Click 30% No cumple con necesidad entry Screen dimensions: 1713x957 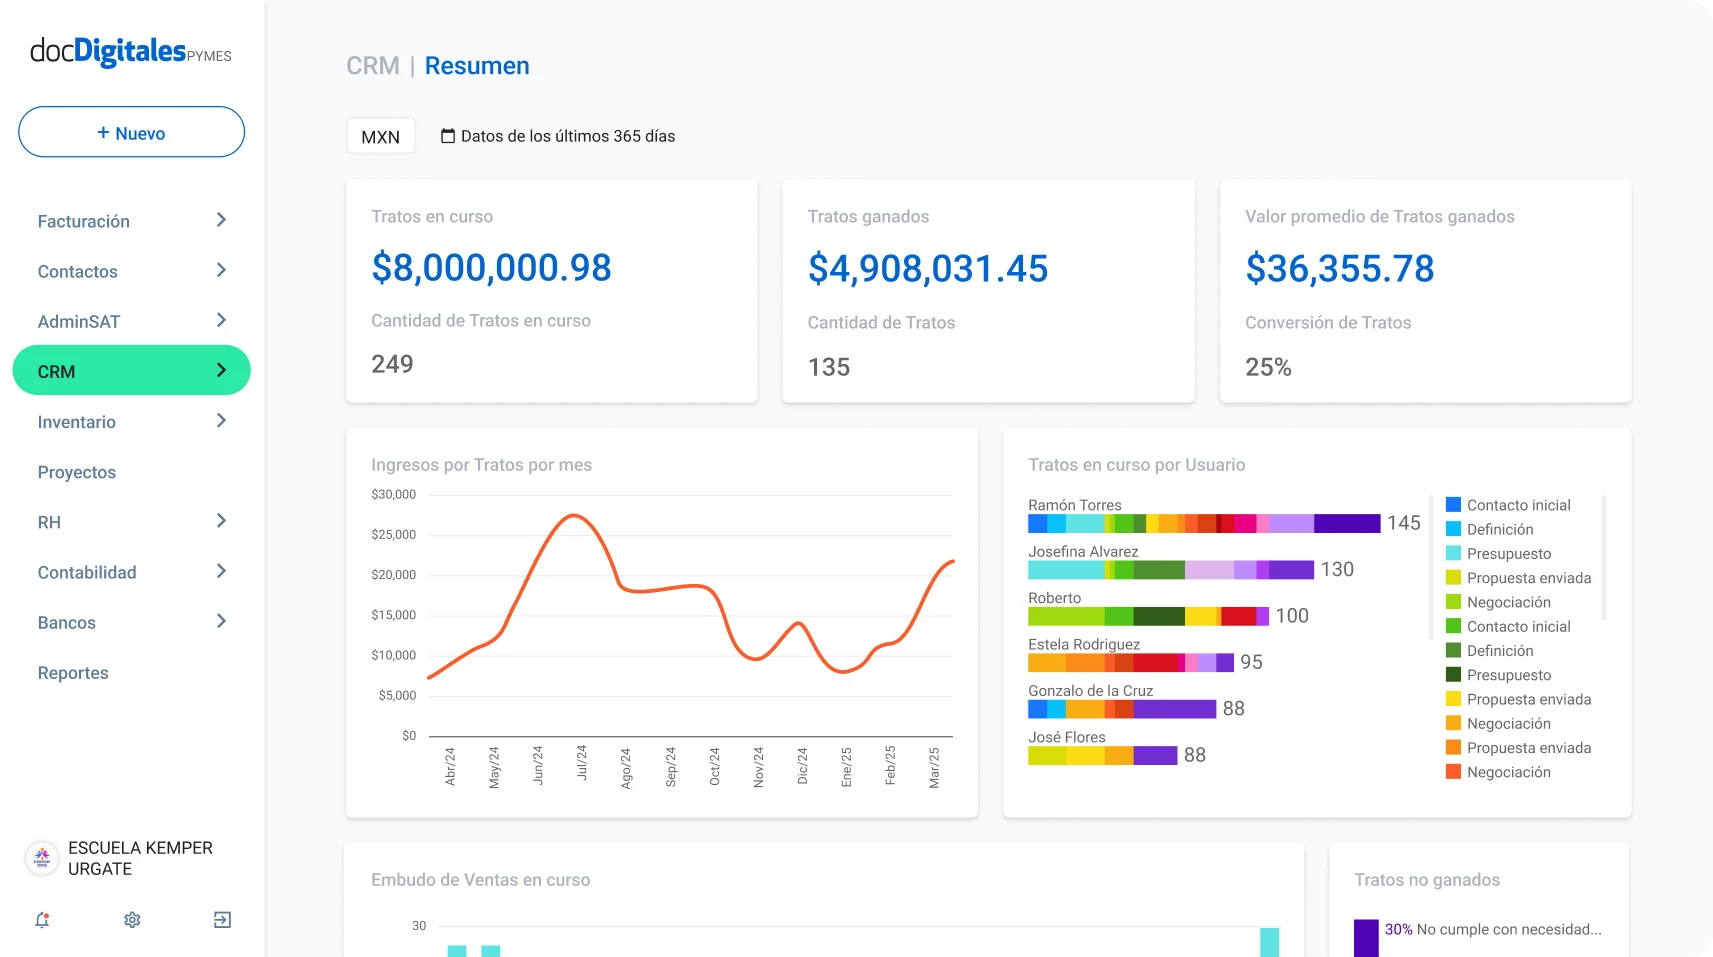[x=1493, y=929]
